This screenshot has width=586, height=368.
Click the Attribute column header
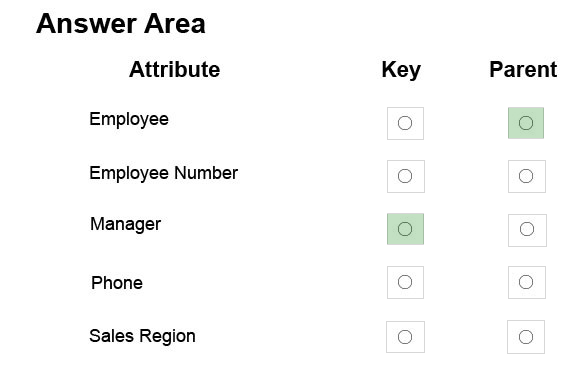(175, 69)
